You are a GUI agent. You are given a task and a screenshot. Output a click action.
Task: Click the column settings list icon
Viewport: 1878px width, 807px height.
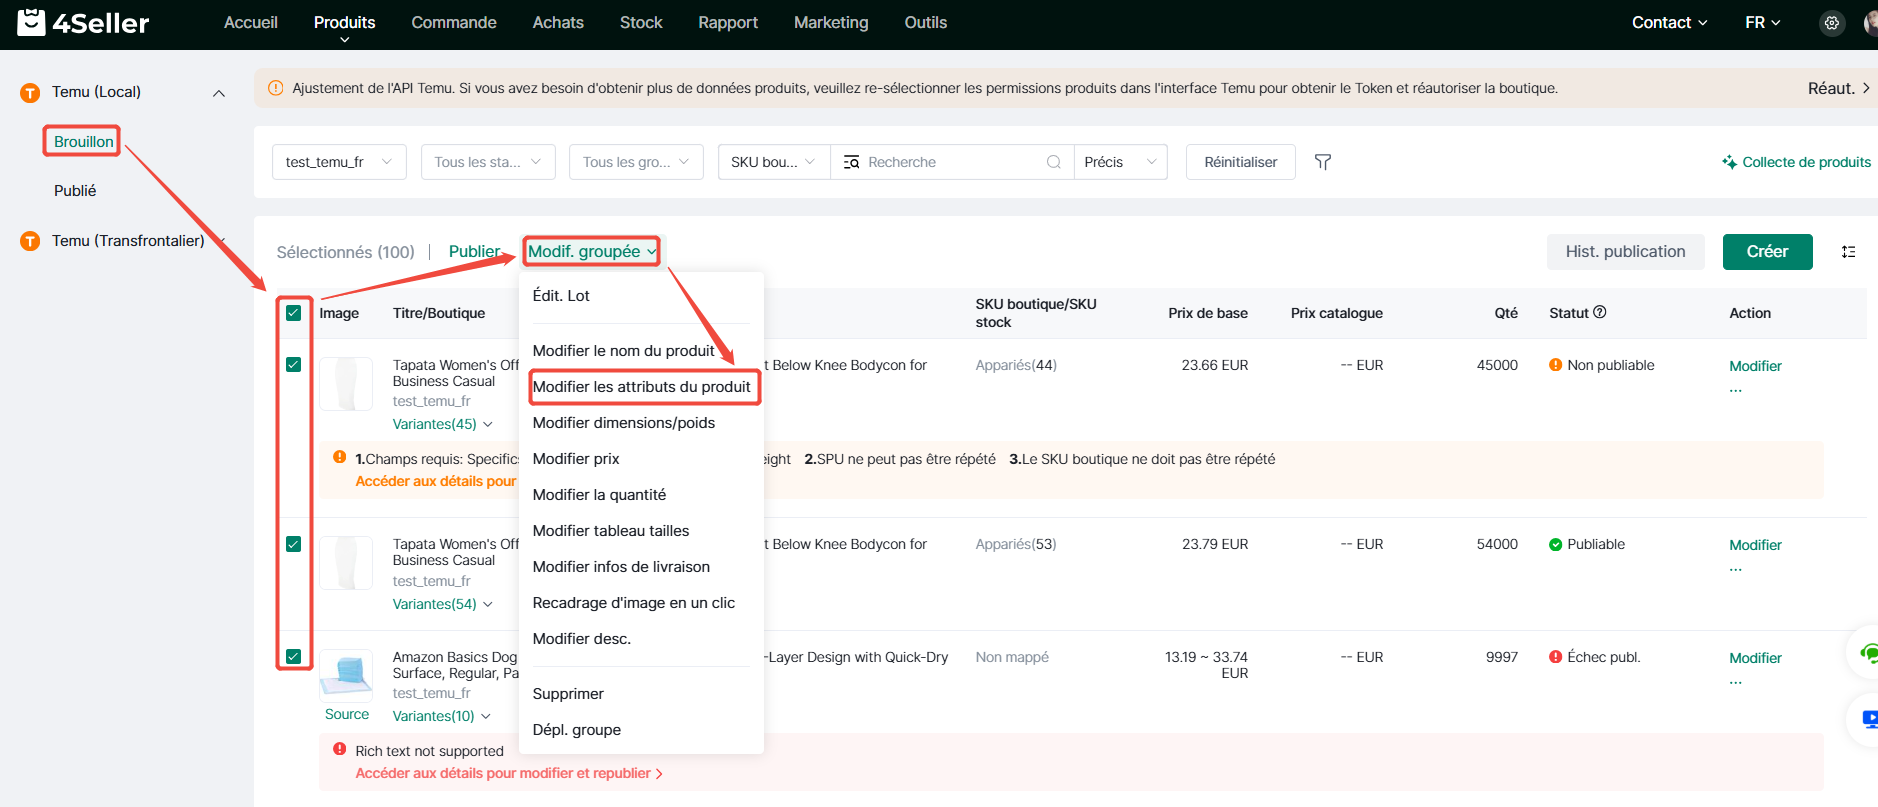tap(1848, 252)
